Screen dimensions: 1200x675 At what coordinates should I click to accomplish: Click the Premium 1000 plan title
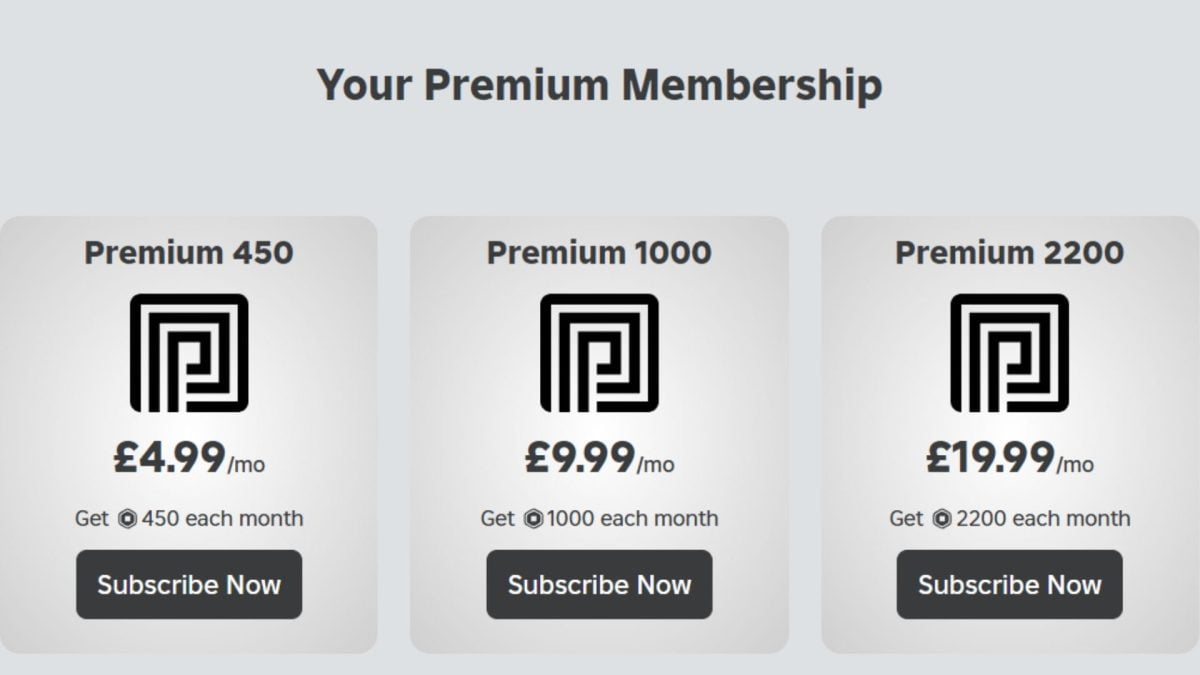(598, 254)
